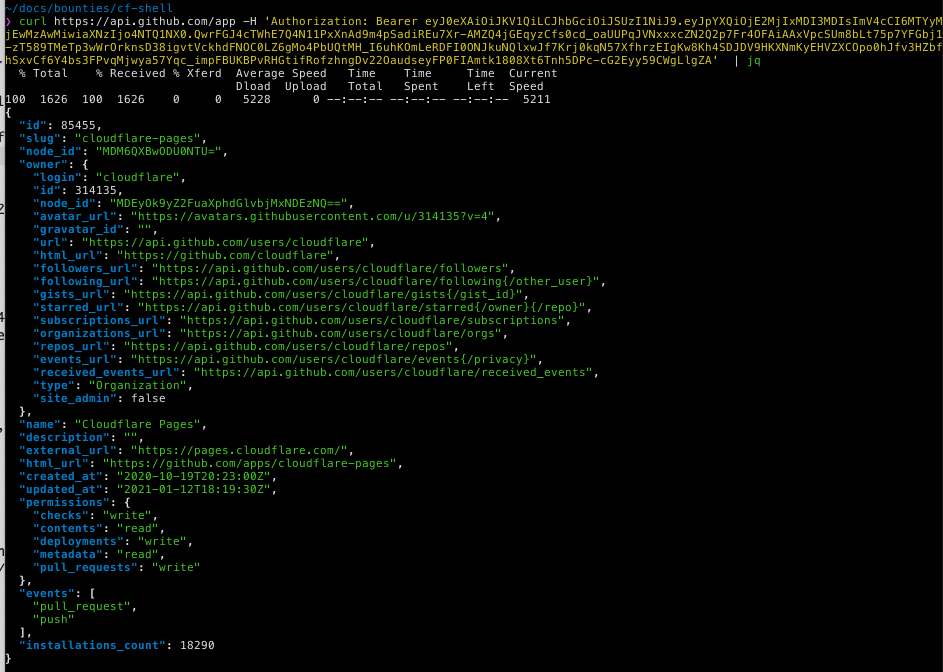This screenshot has width=943, height=672.
Task: Click the "Average Speed" column header
Action: coord(281,73)
